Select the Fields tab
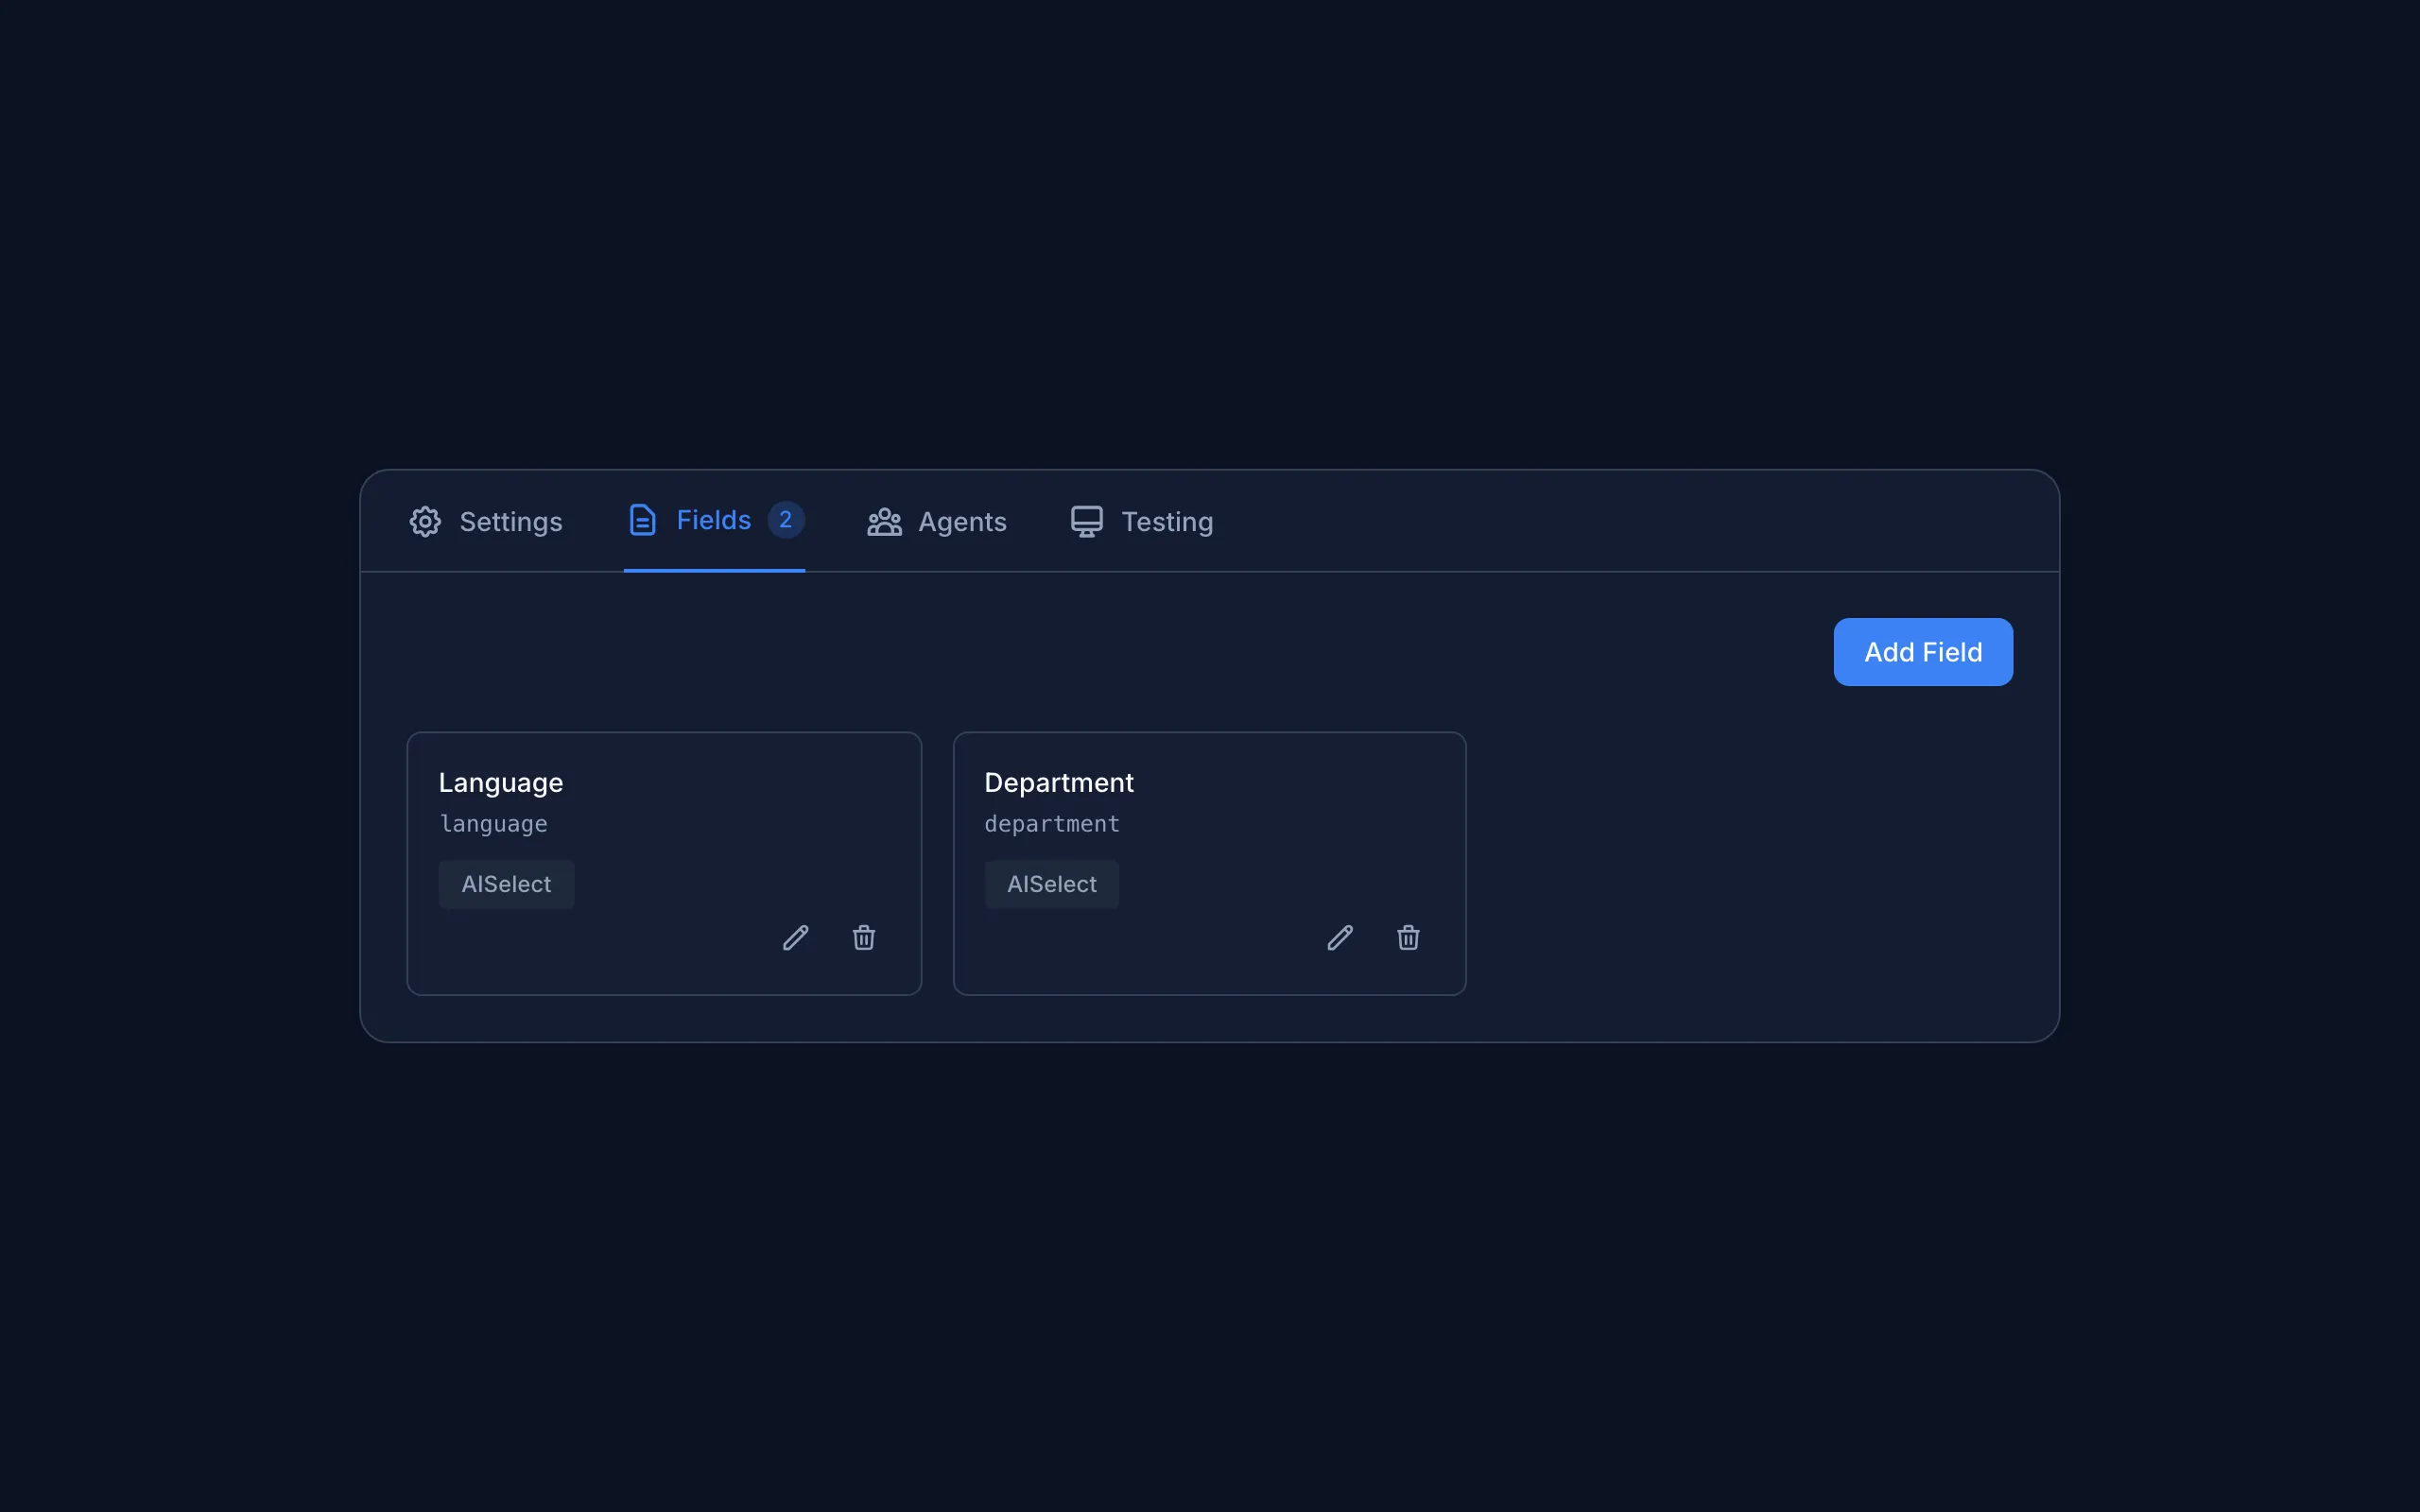Screen dimensions: 2420x1512 [x=712, y=519]
